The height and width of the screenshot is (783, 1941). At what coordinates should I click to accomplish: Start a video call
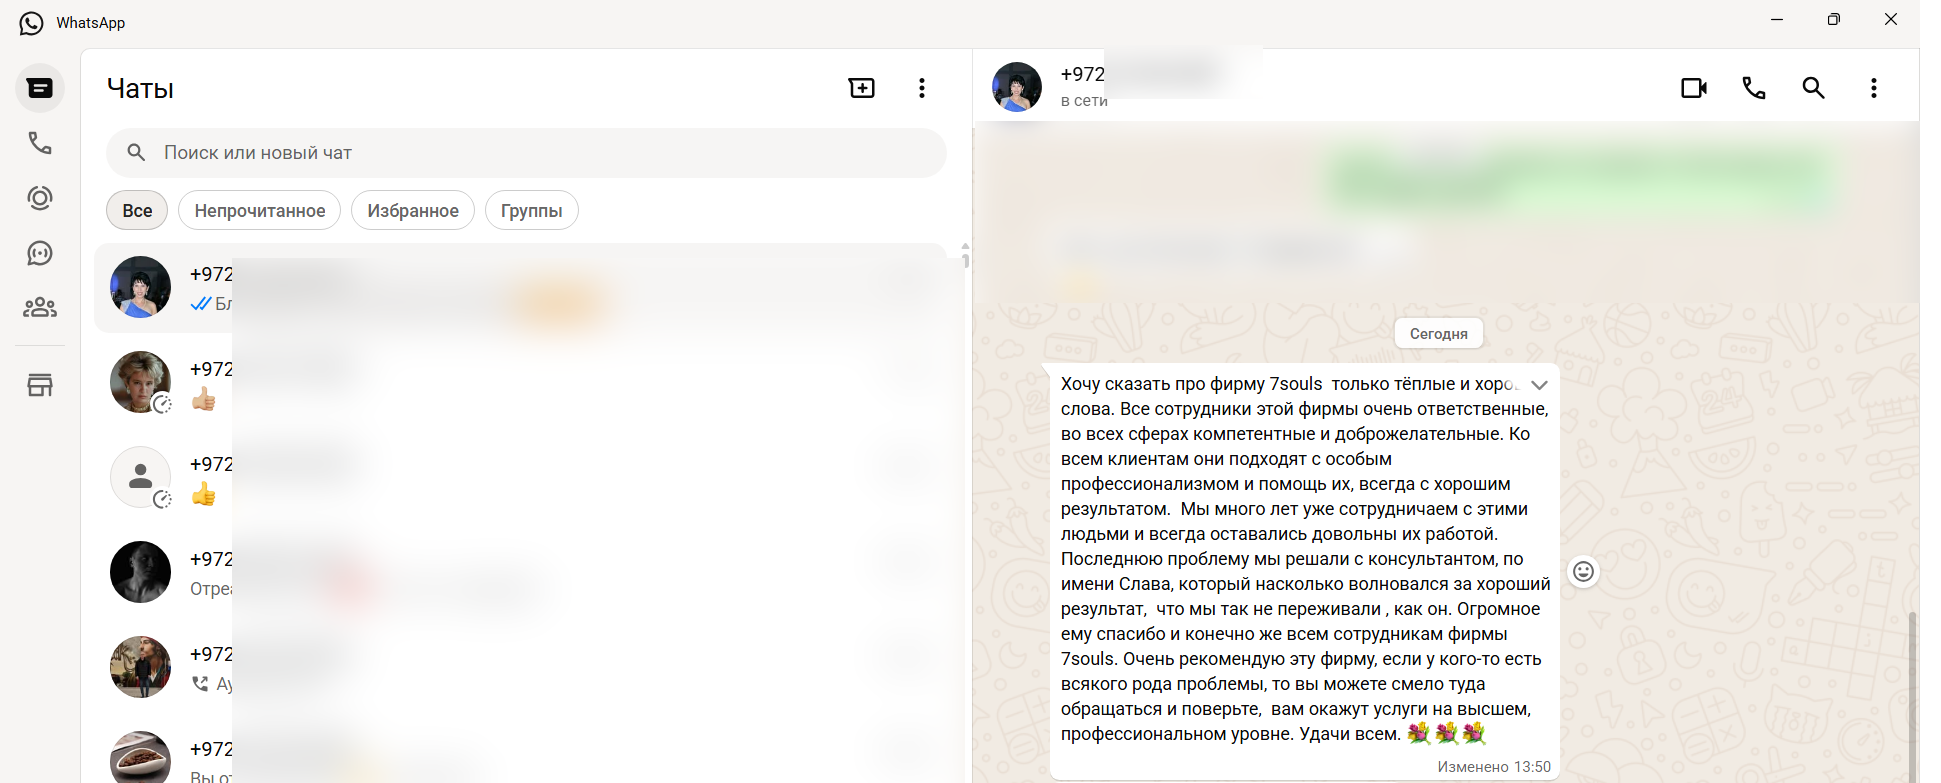pyautogui.click(x=1694, y=88)
